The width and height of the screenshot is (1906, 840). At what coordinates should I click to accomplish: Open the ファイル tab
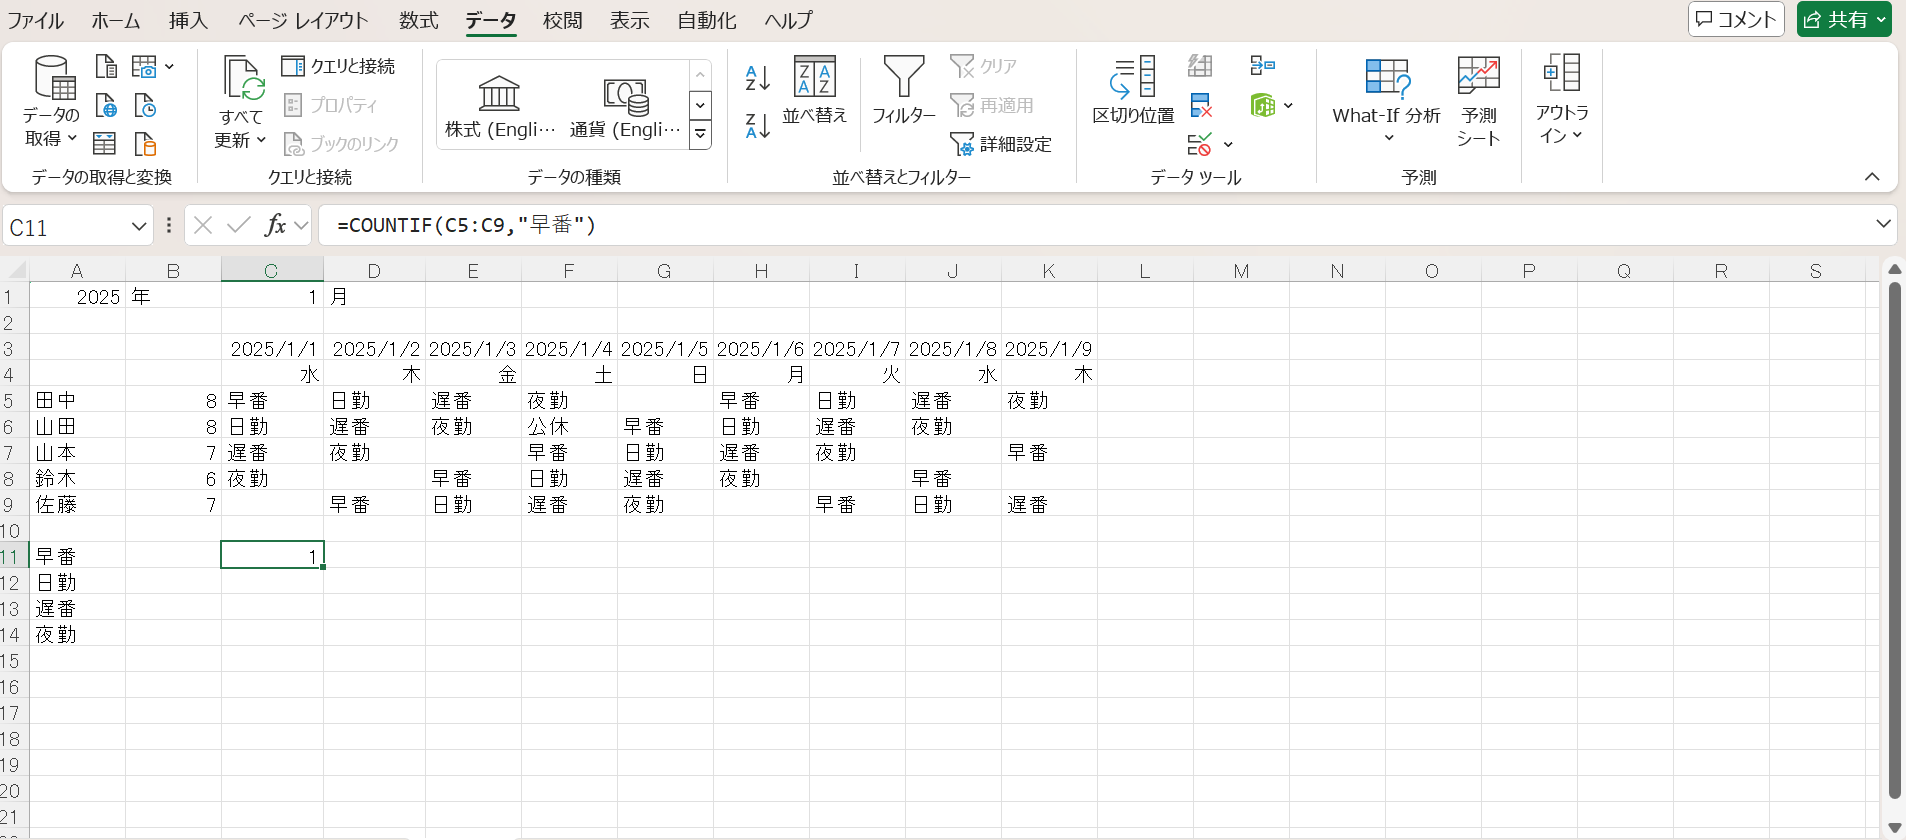(35, 20)
